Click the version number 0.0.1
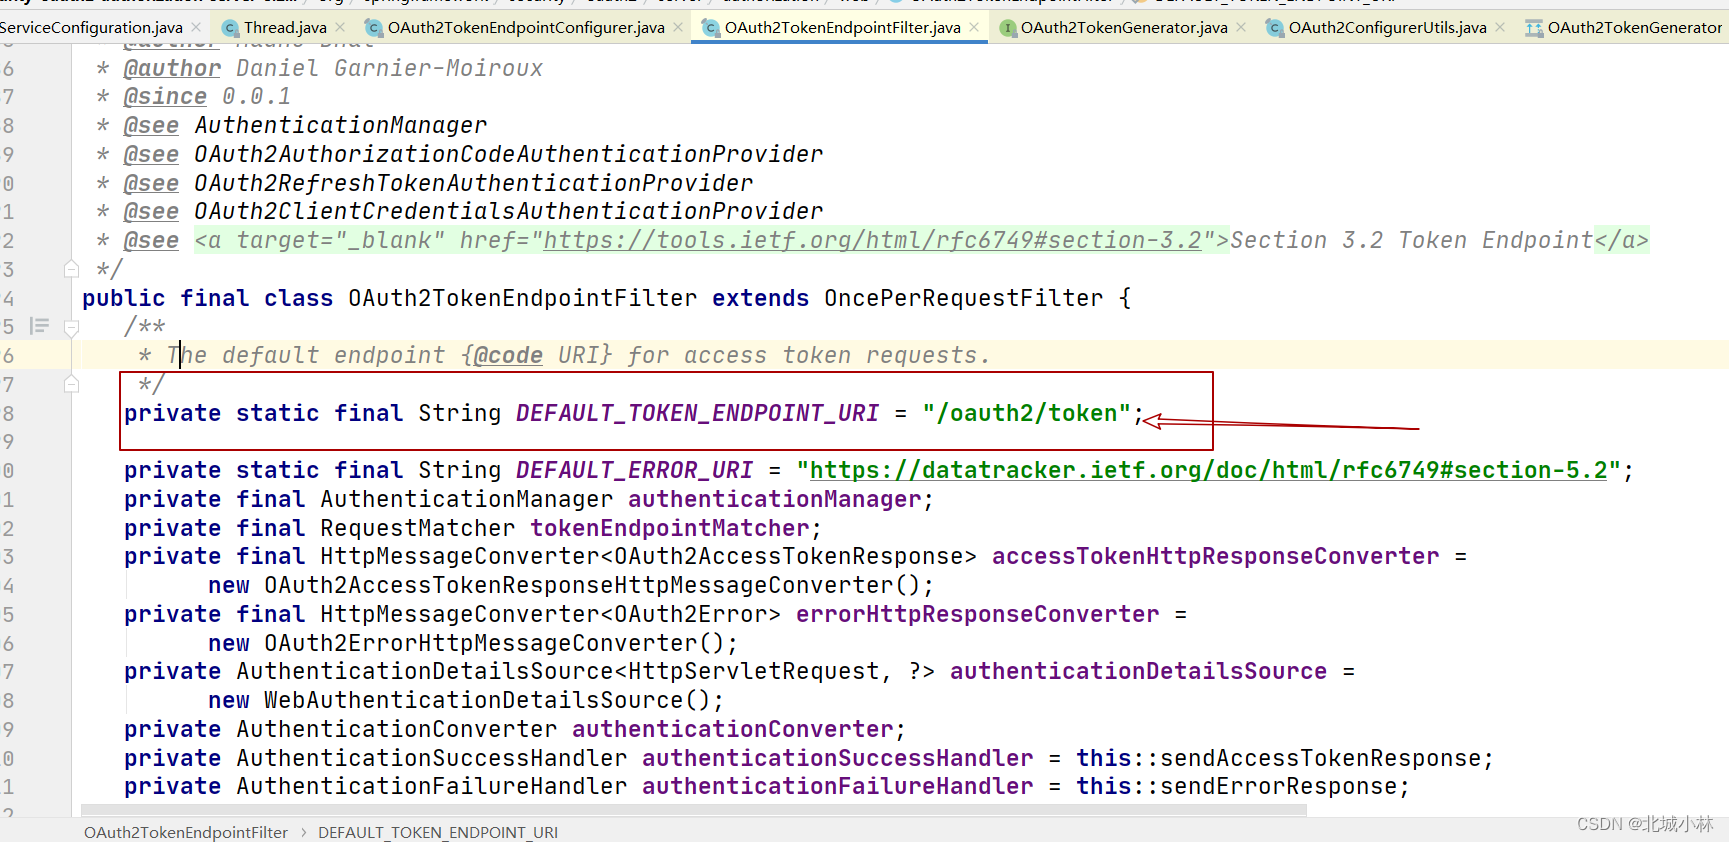The height and width of the screenshot is (842, 1729). 257,97
